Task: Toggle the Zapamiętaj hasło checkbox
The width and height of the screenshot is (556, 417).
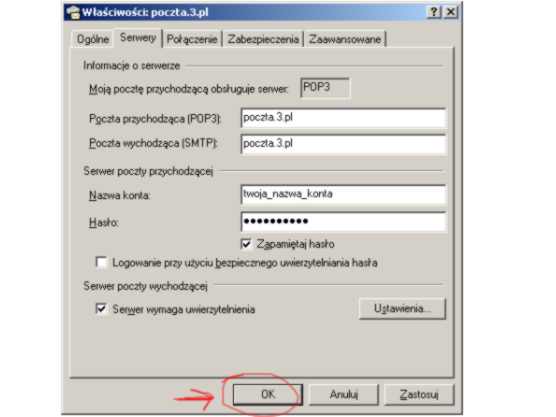Action: [x=246, y=244]
